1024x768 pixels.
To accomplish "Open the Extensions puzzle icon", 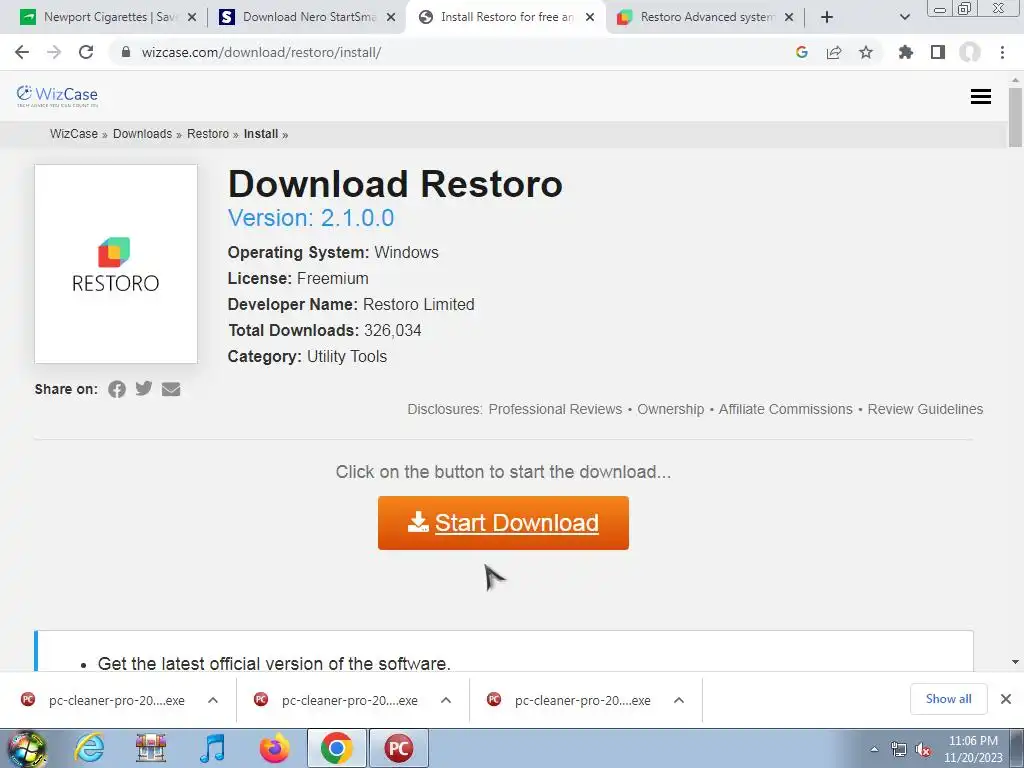I will [x=906, y=52].
